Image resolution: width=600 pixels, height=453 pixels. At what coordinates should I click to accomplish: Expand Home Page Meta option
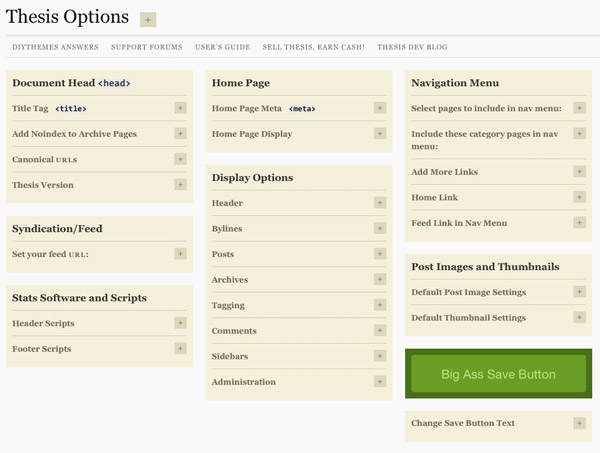point(380,108)
